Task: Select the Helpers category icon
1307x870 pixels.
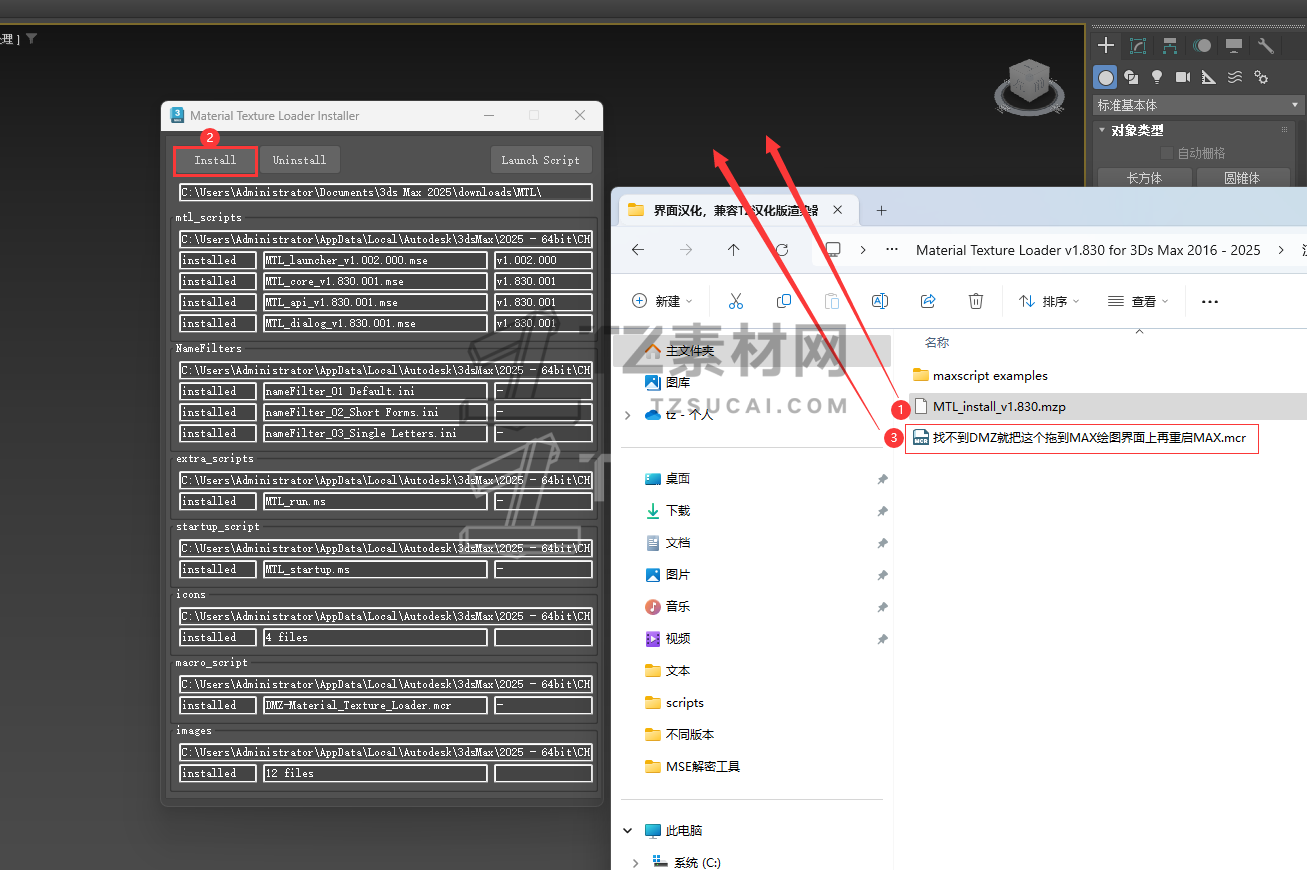Action: point(1209,77)
